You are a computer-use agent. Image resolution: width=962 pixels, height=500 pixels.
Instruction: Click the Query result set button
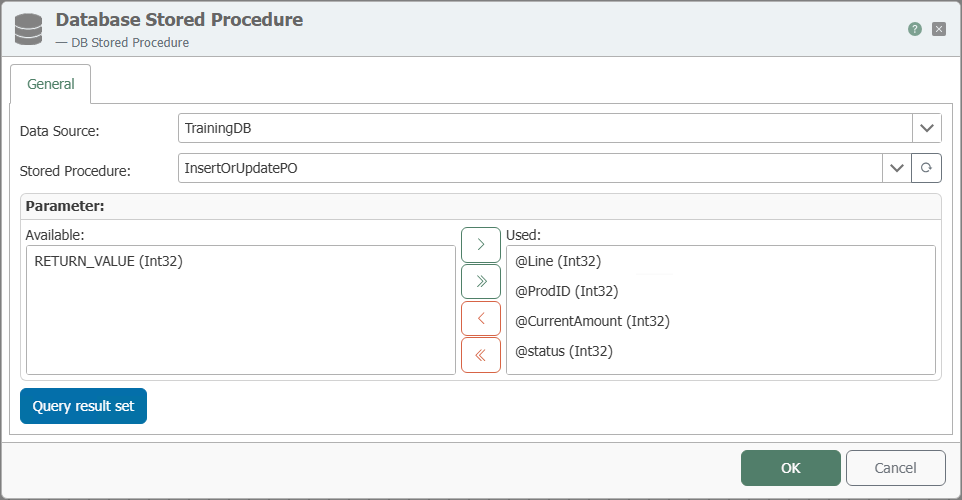[x=83, y=406]
